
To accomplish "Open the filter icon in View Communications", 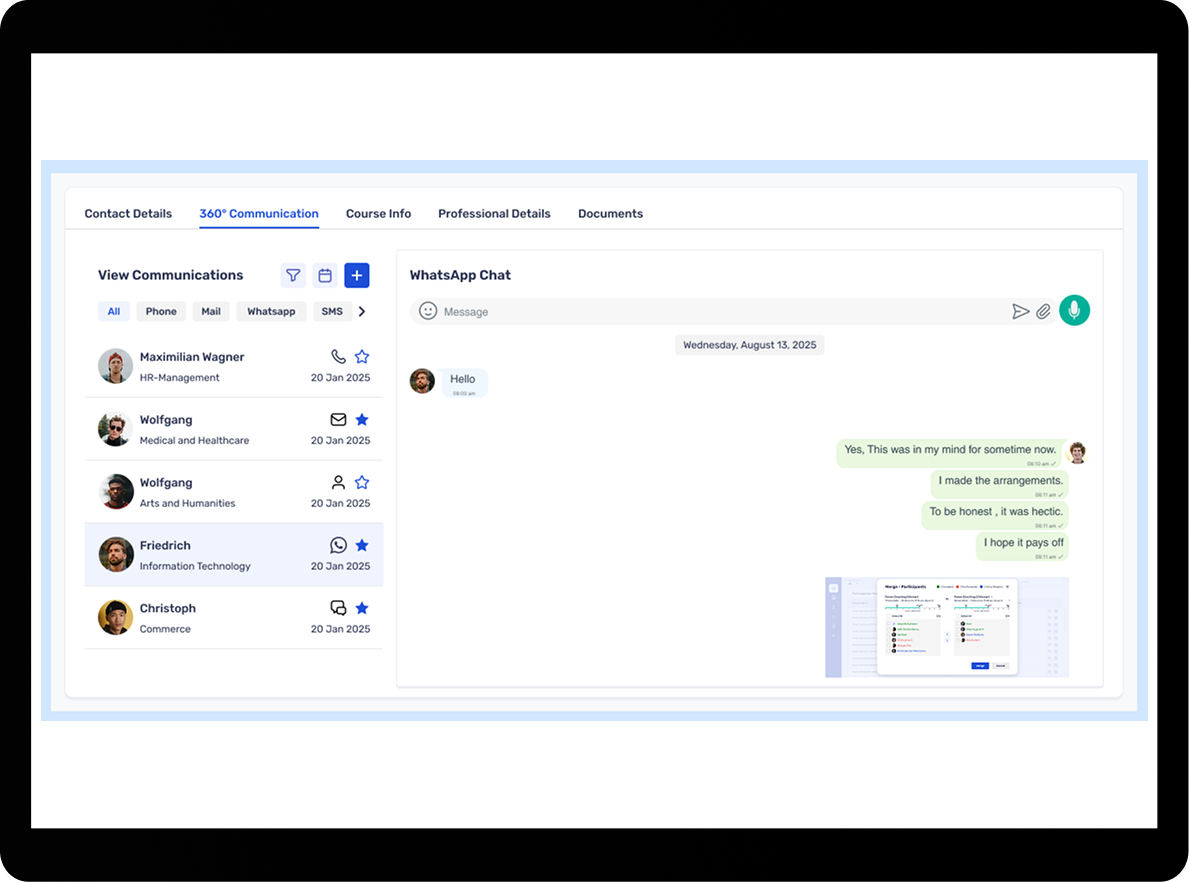I will (293, 275).
